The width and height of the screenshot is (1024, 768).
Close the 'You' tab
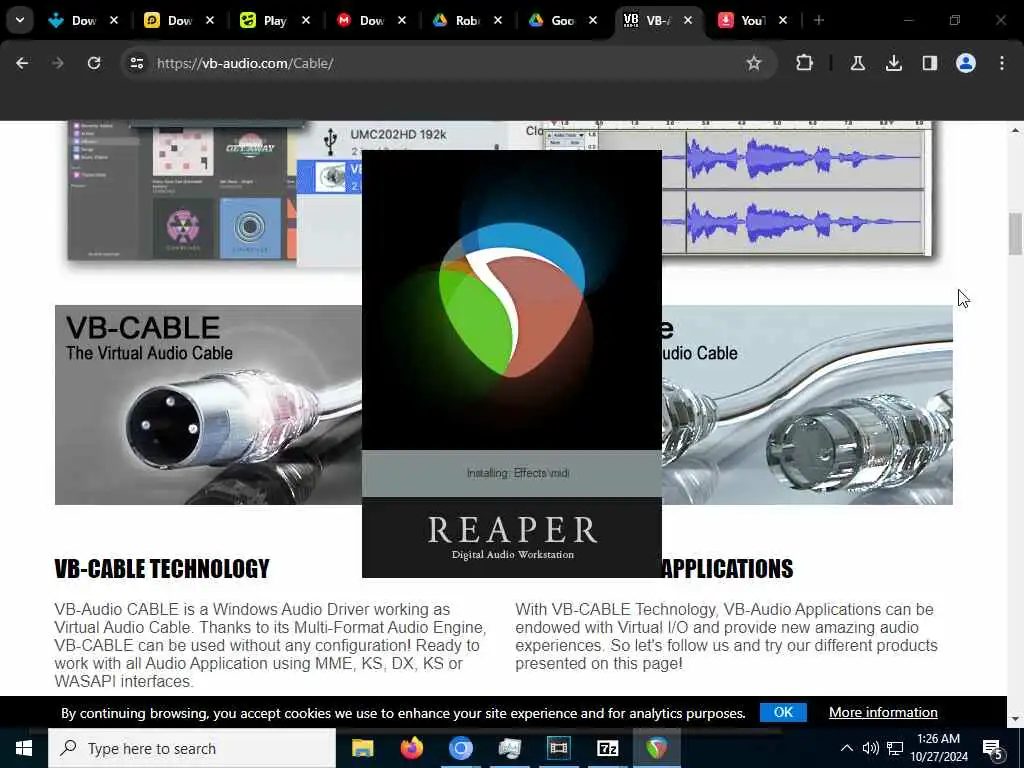(x=783, y=21)
